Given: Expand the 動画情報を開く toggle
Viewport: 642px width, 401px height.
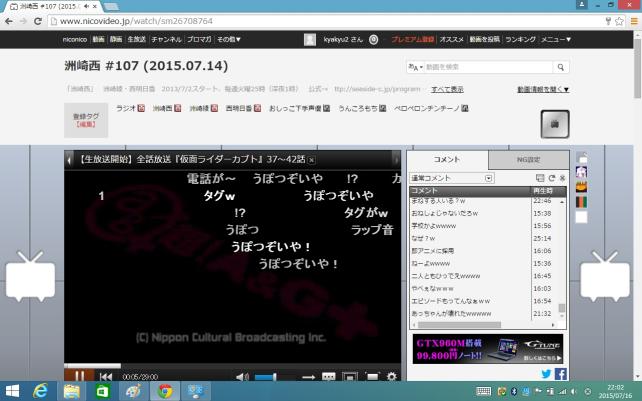Looking at the screenshot, I should tap(543, 89).
